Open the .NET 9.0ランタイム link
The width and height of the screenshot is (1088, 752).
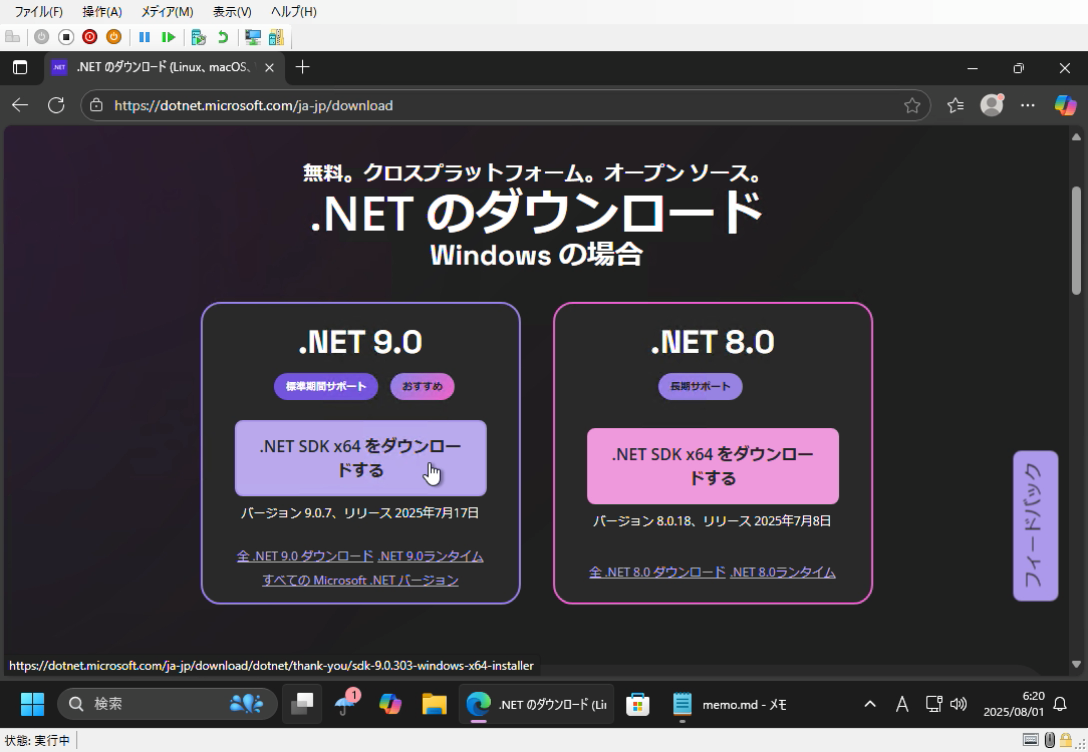pyautogui.click(x=431, y=556)
